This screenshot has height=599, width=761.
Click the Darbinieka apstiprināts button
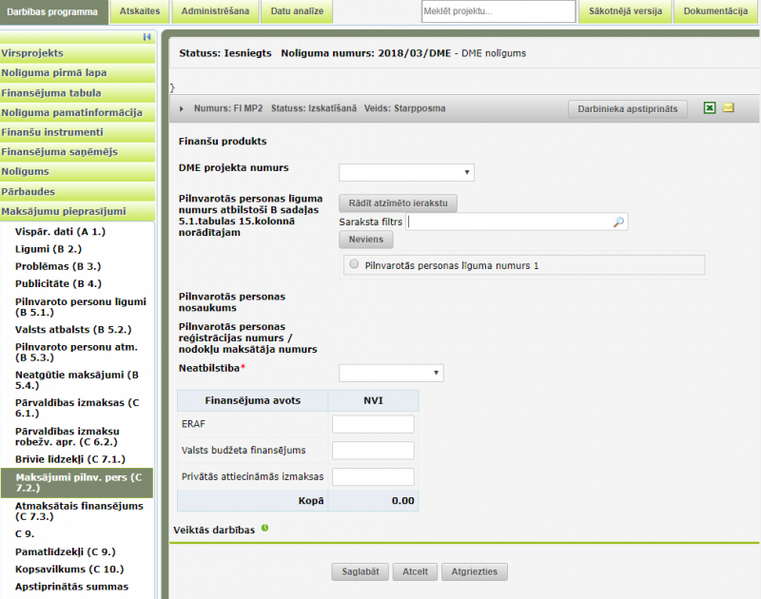tap(627, 108)
